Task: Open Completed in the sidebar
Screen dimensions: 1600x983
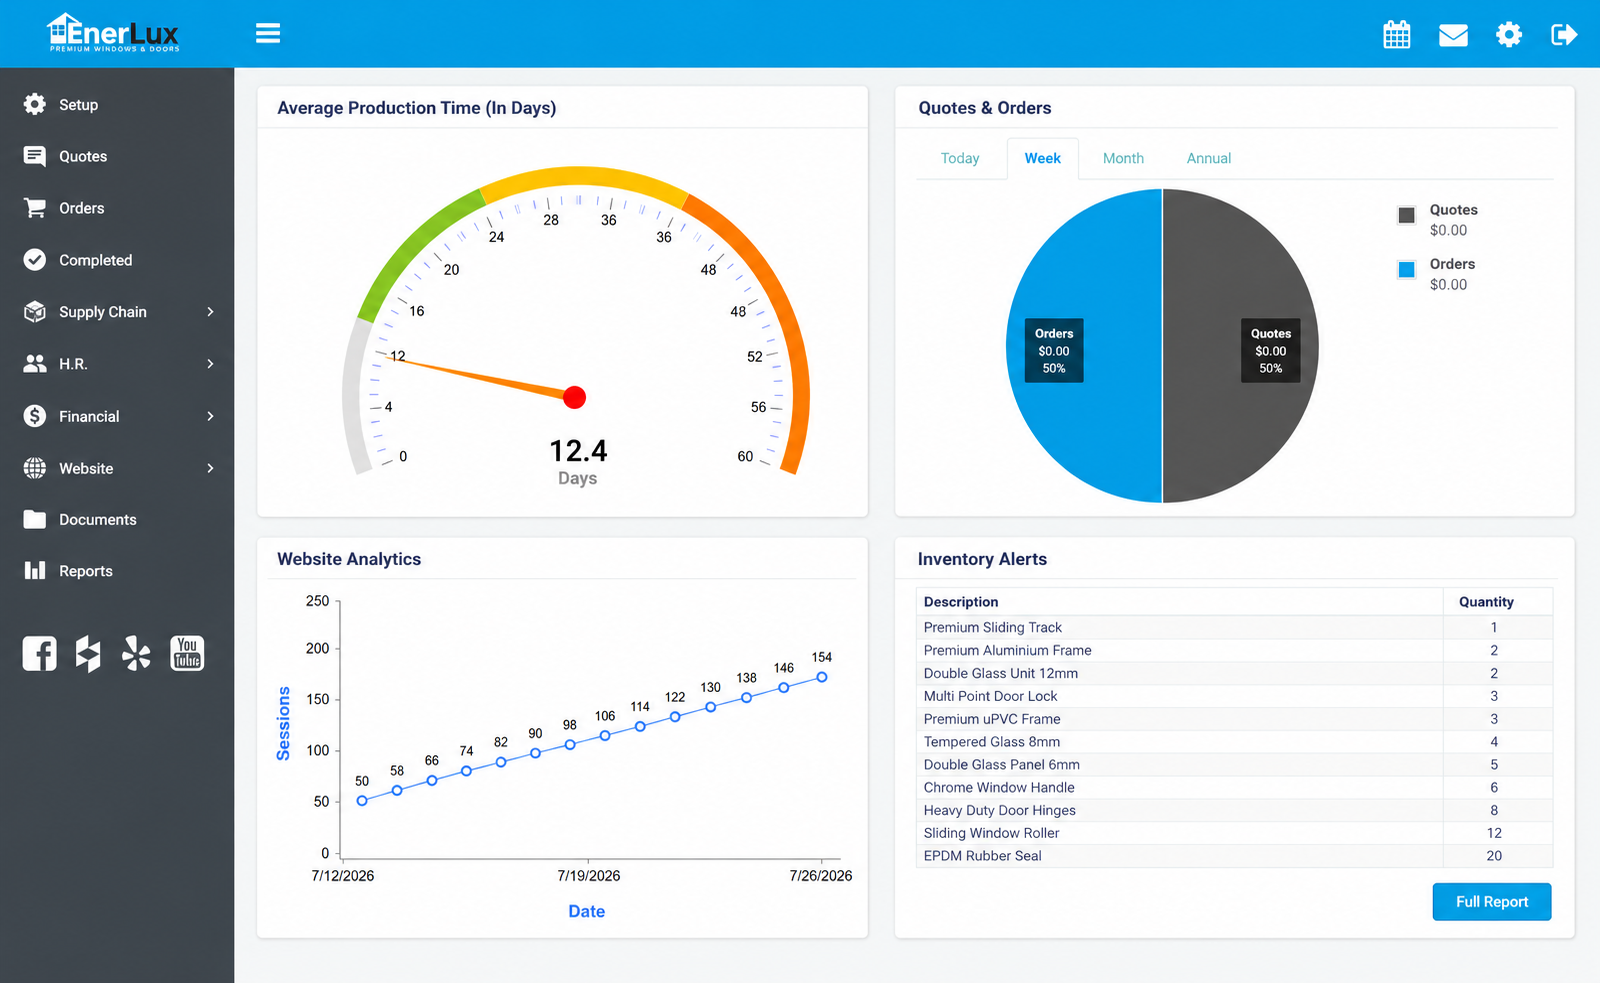Action: [x=95, y=260]
